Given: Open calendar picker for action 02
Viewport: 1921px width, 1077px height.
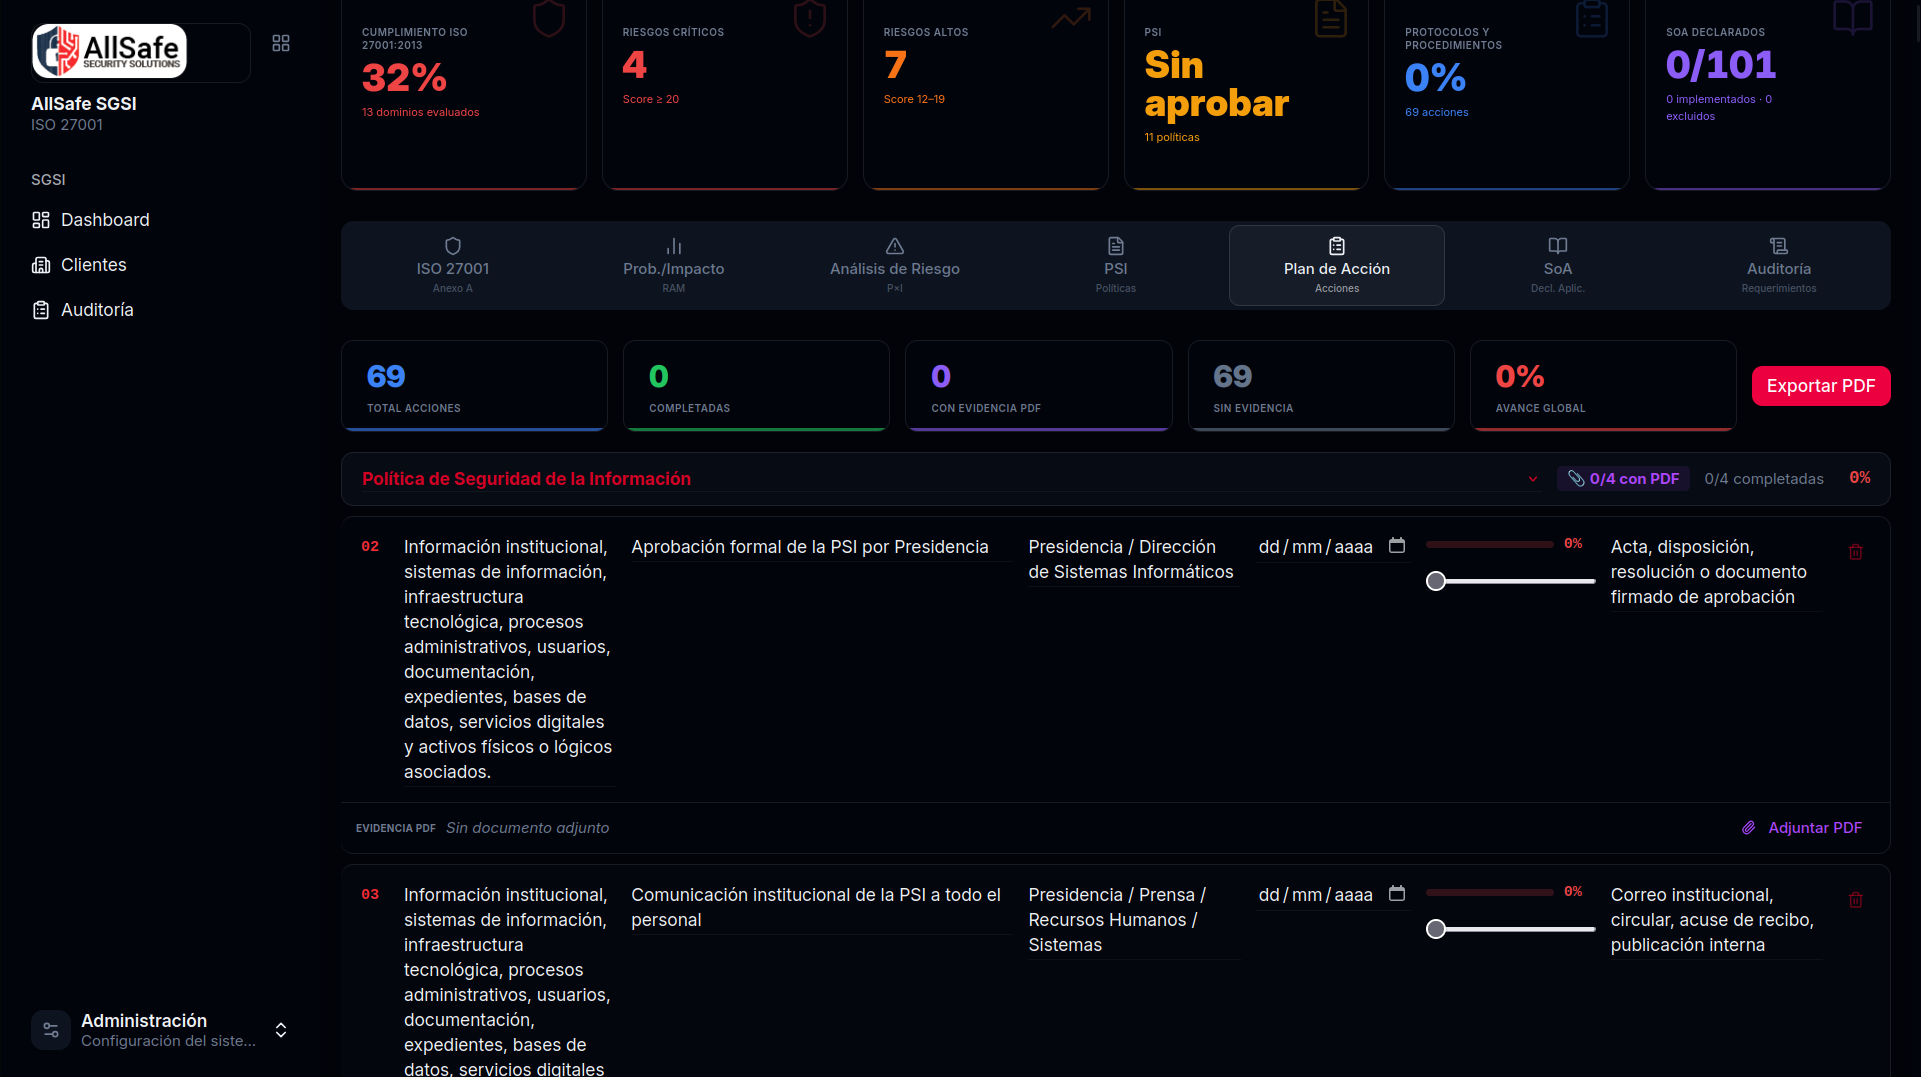Looking at the screenshot, I should (x=1397, y=546).
